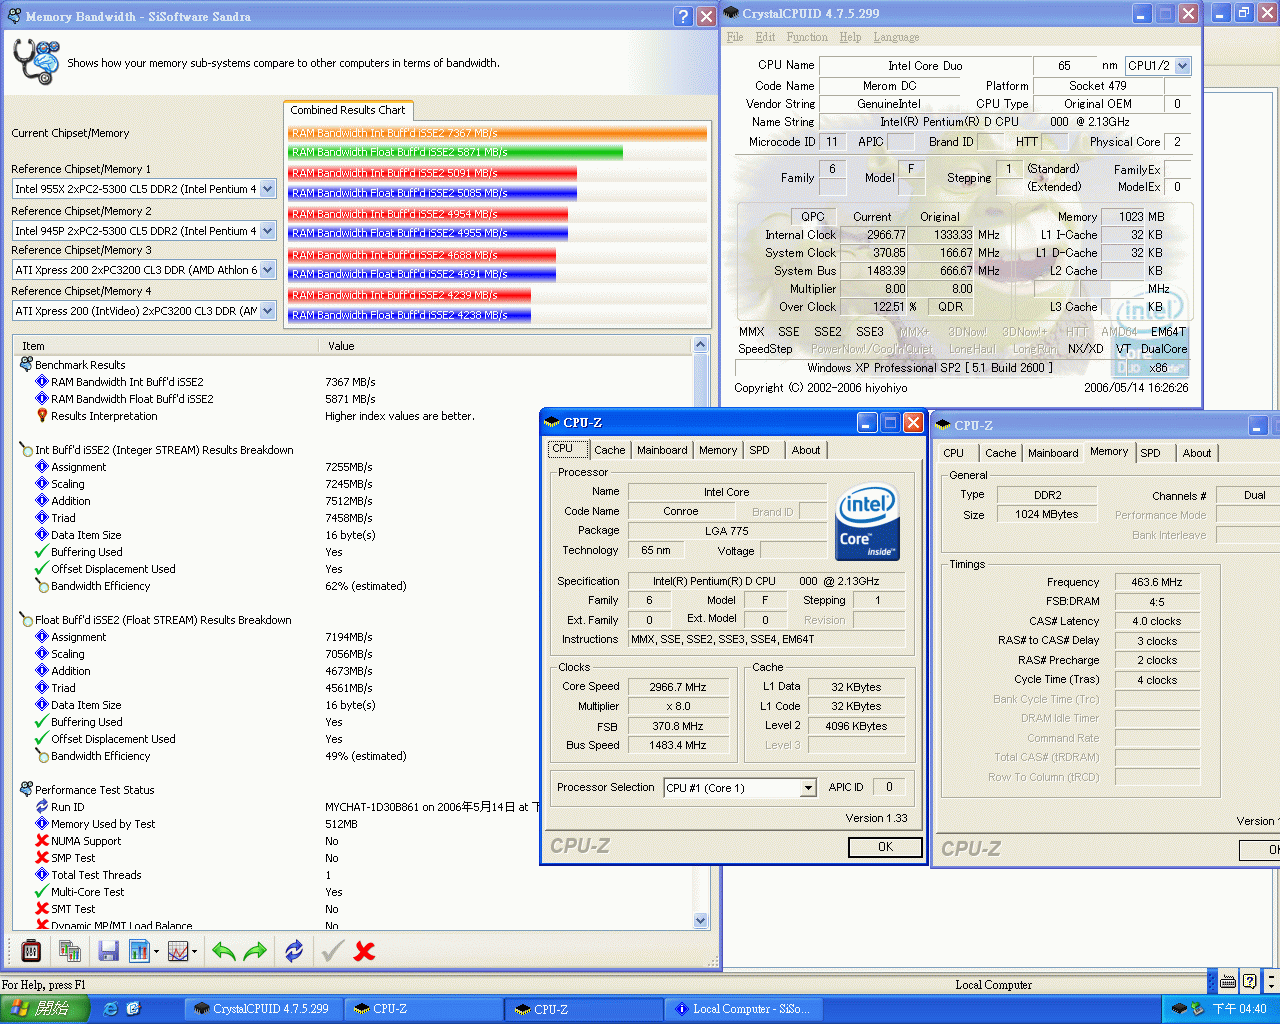1280x1024 pixels.
Task: Click the Run ID row icon
Action: [x=42, y=807]
